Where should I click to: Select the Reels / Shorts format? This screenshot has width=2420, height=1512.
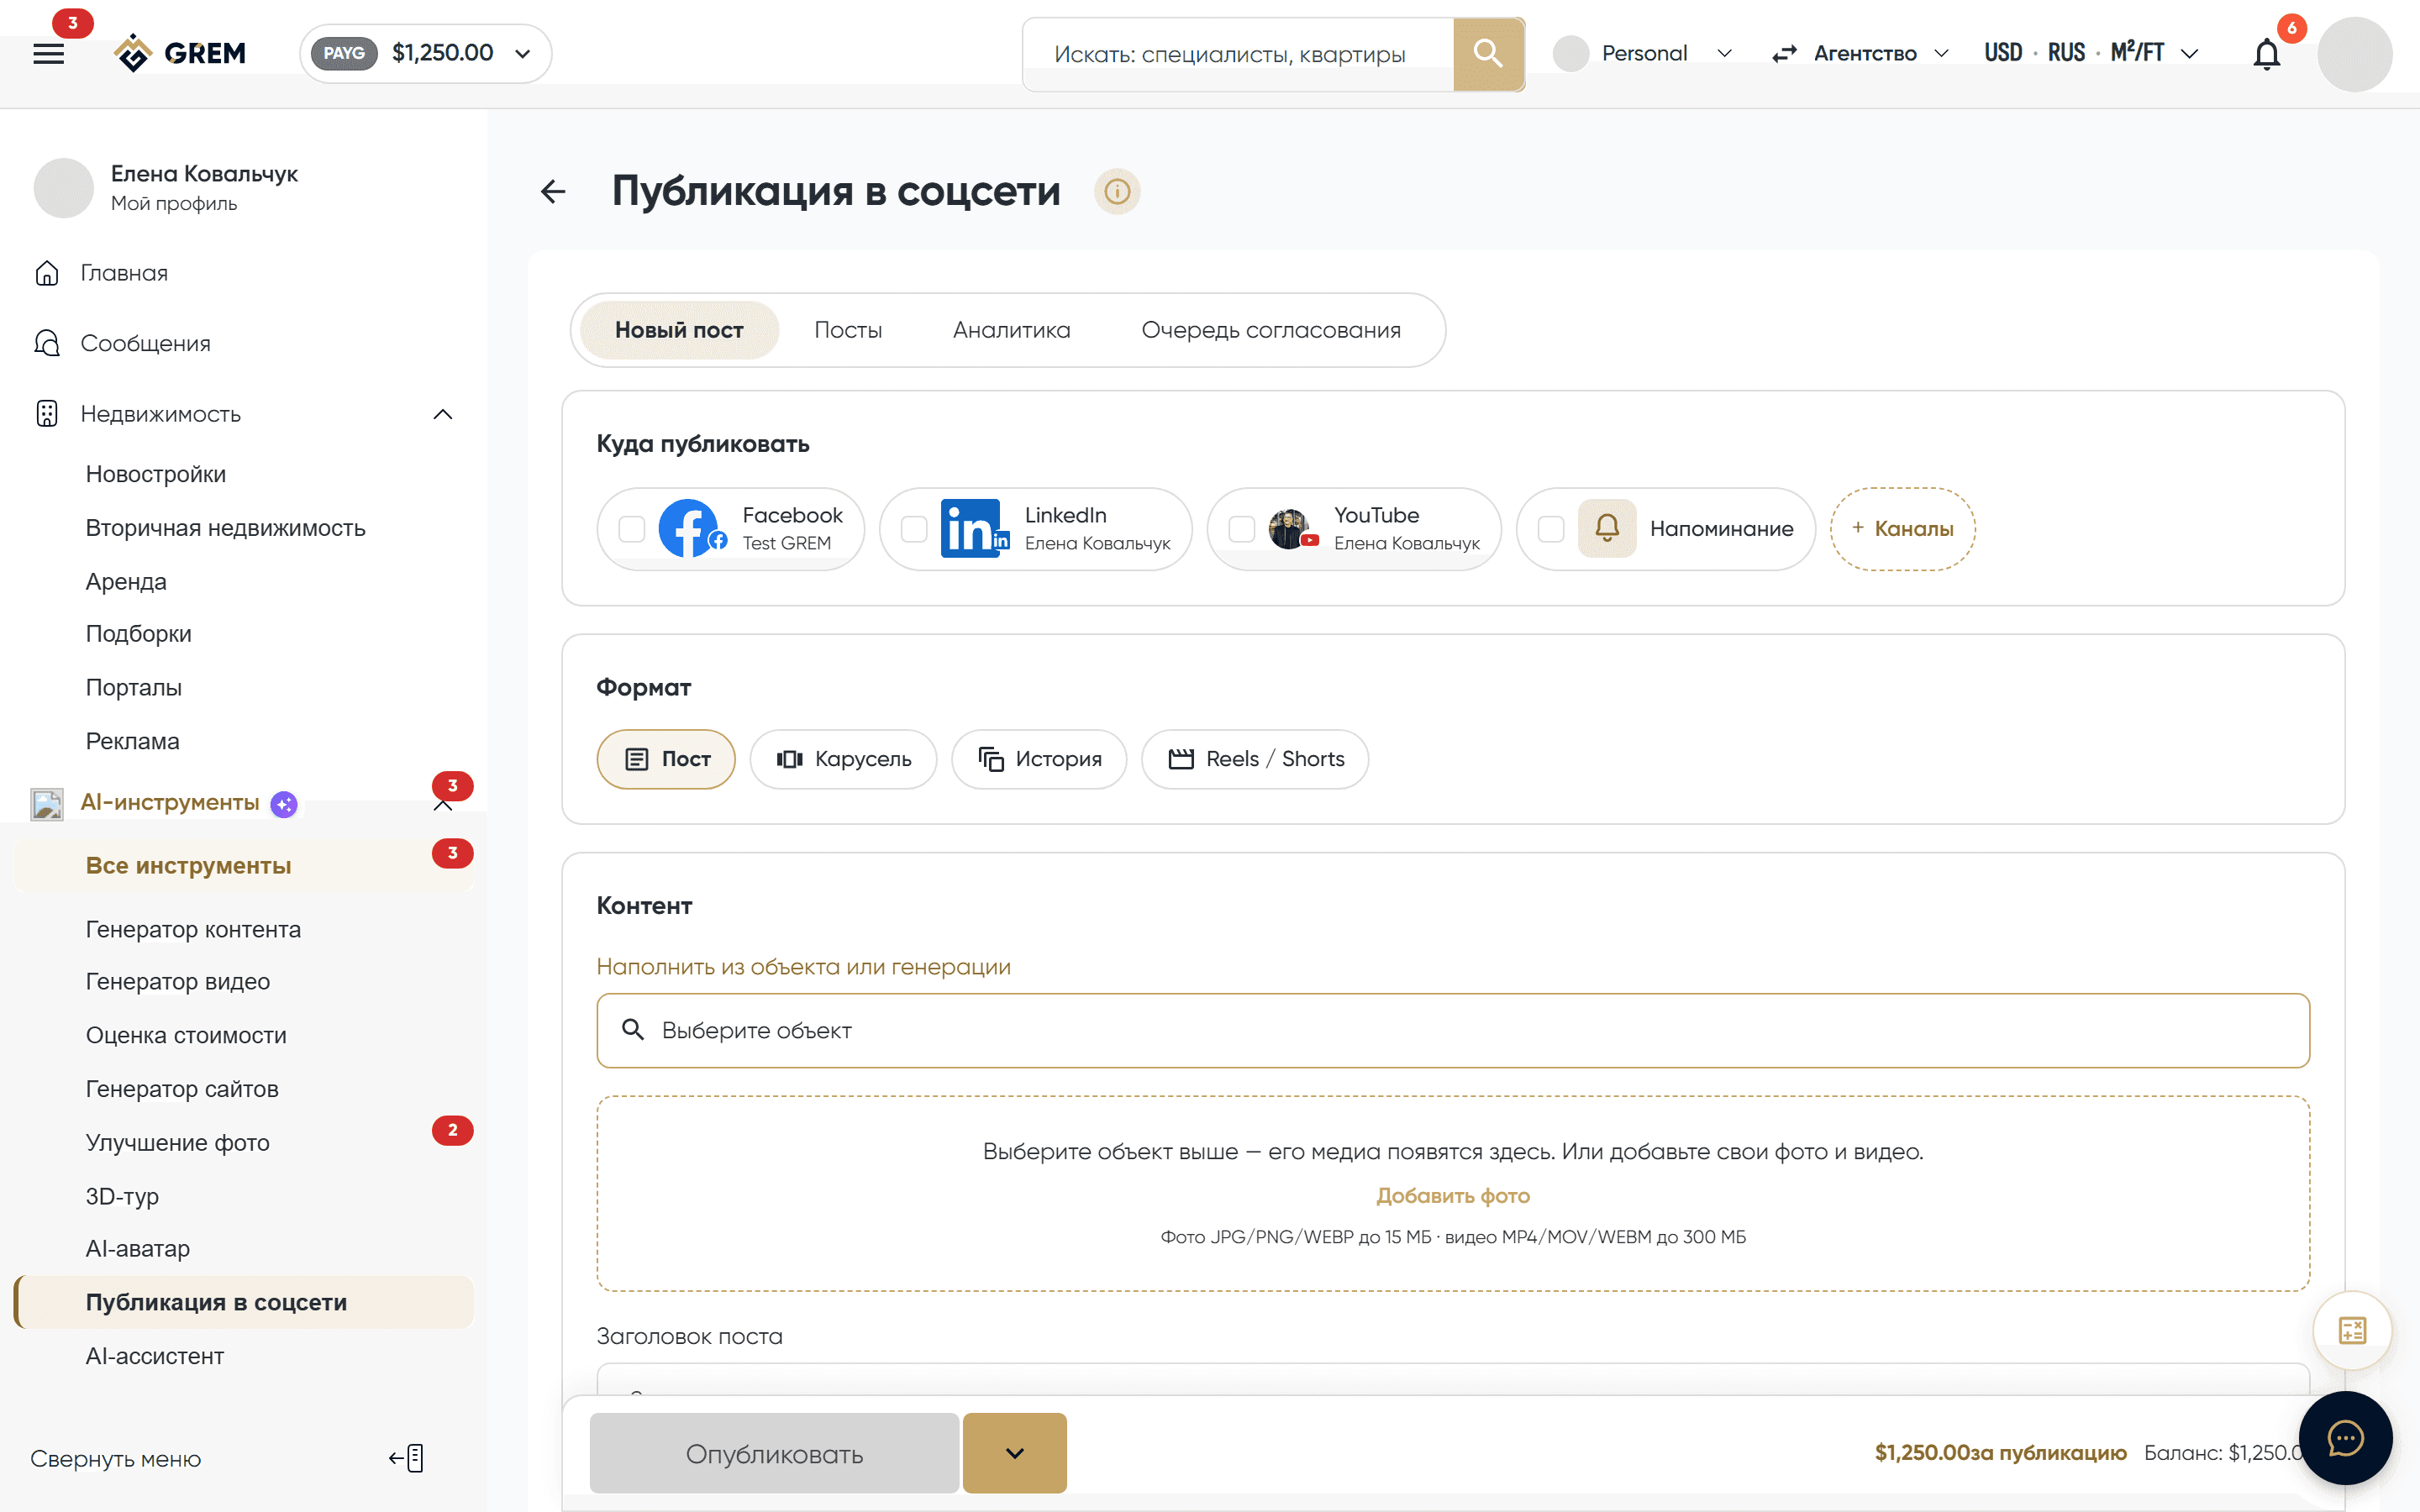[1255, 759]
